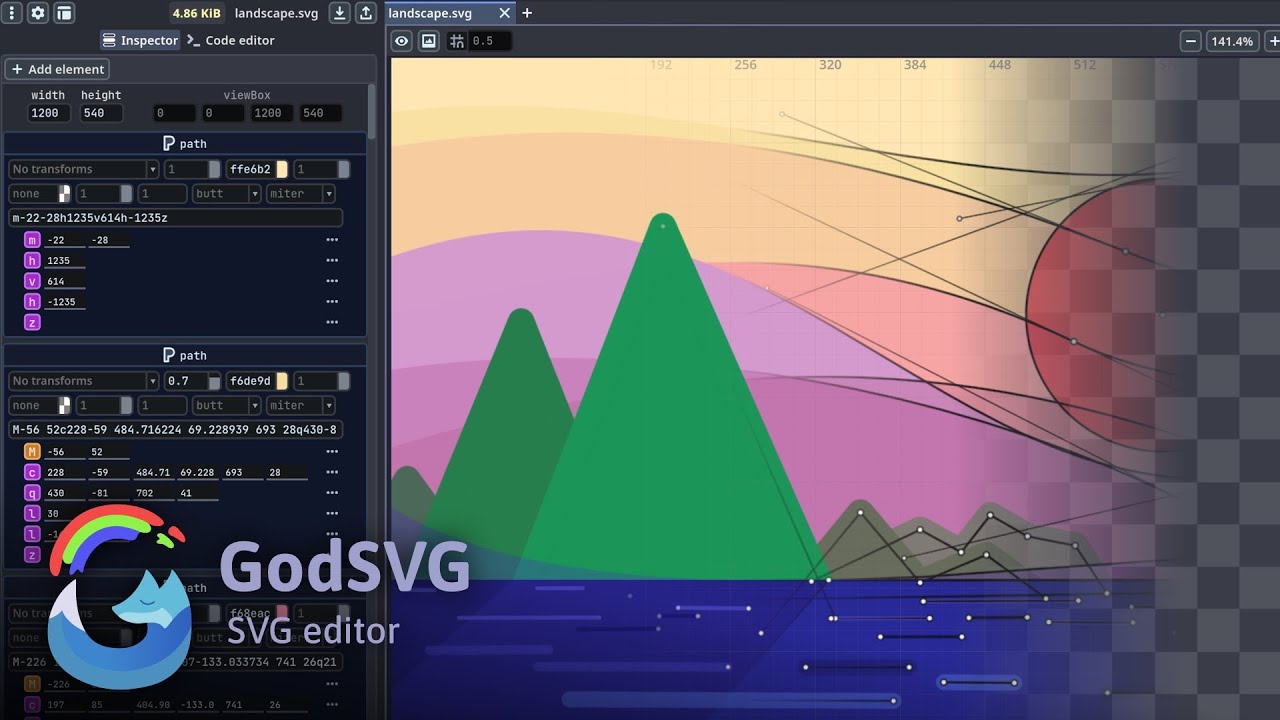The image size is (1280, 720).
Task: Click the width field showing 1200
Action: click(49, 113)
